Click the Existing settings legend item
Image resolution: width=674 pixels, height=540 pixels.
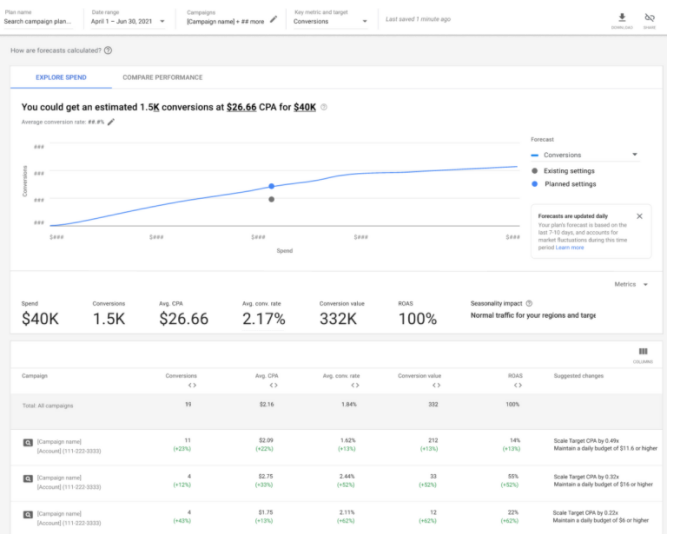tap(564, 171)
